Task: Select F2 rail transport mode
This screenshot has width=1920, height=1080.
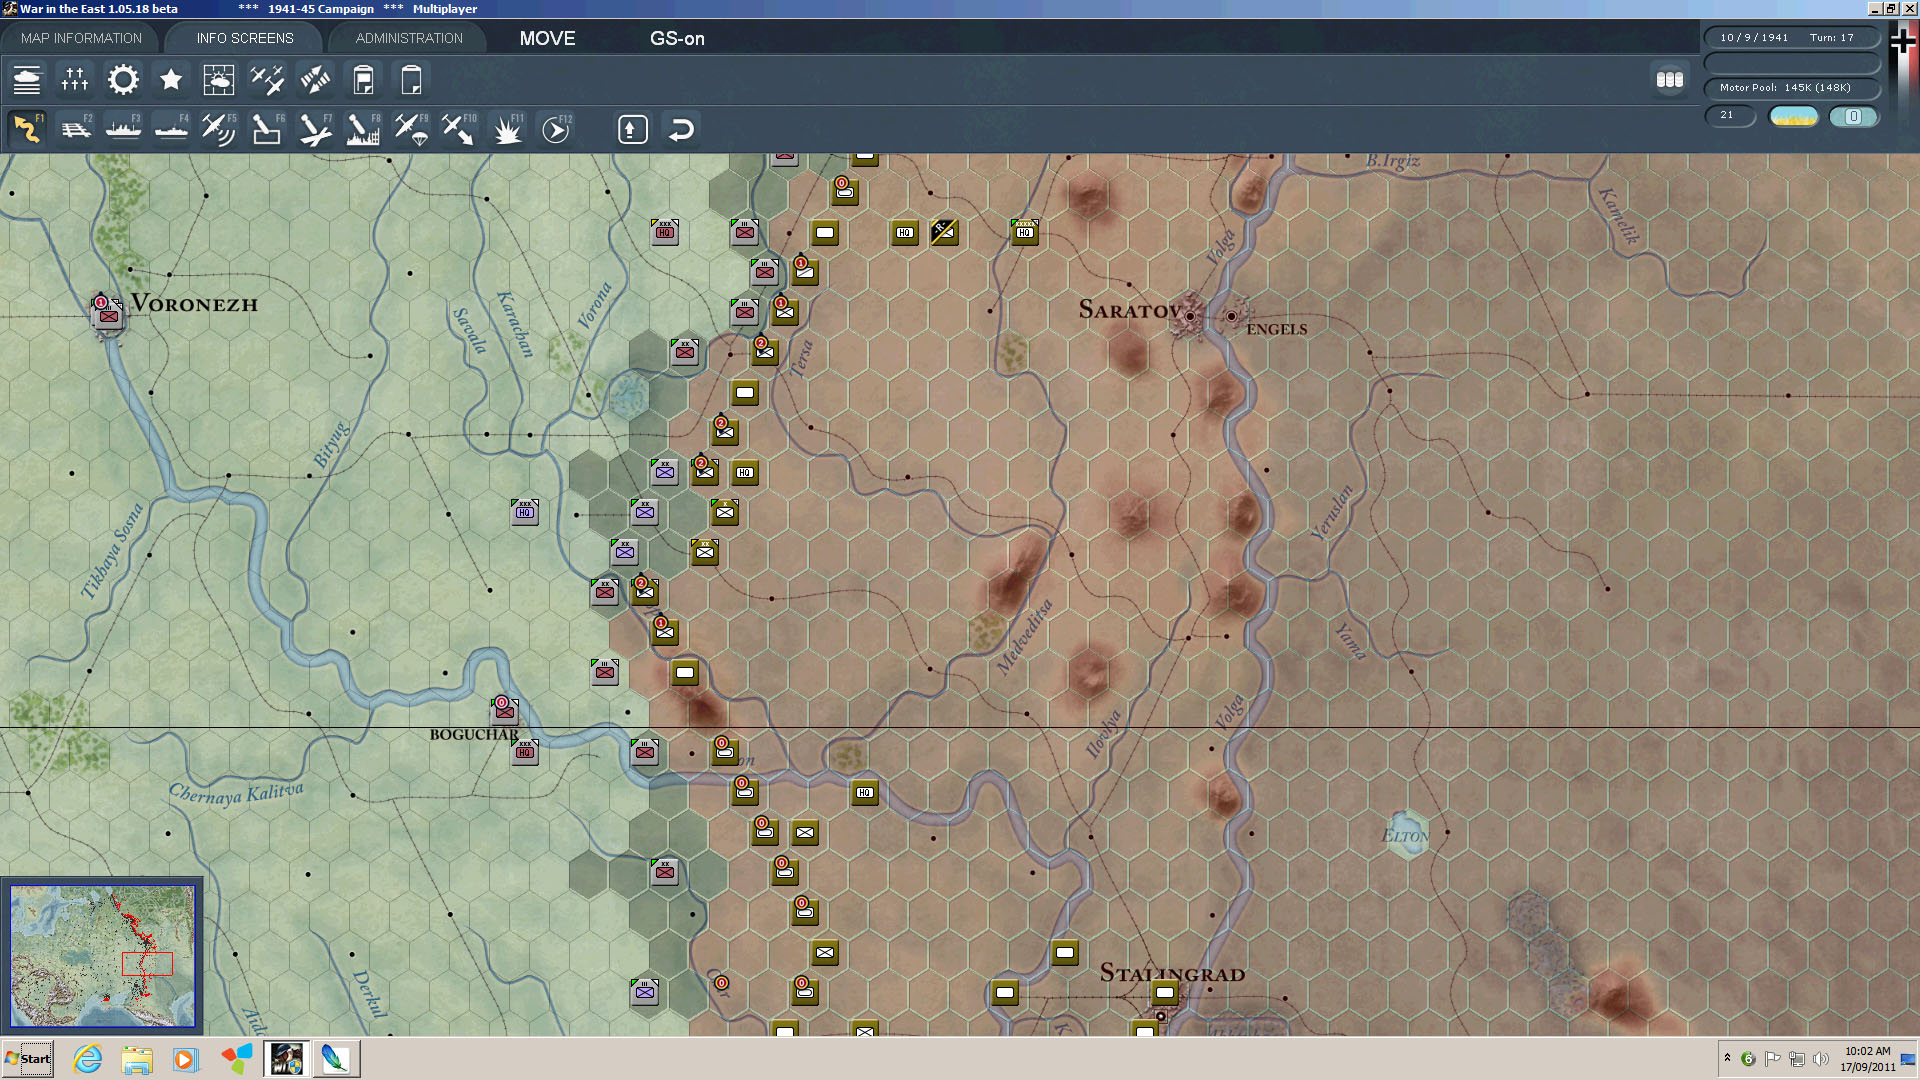Action: click(75, 129)
